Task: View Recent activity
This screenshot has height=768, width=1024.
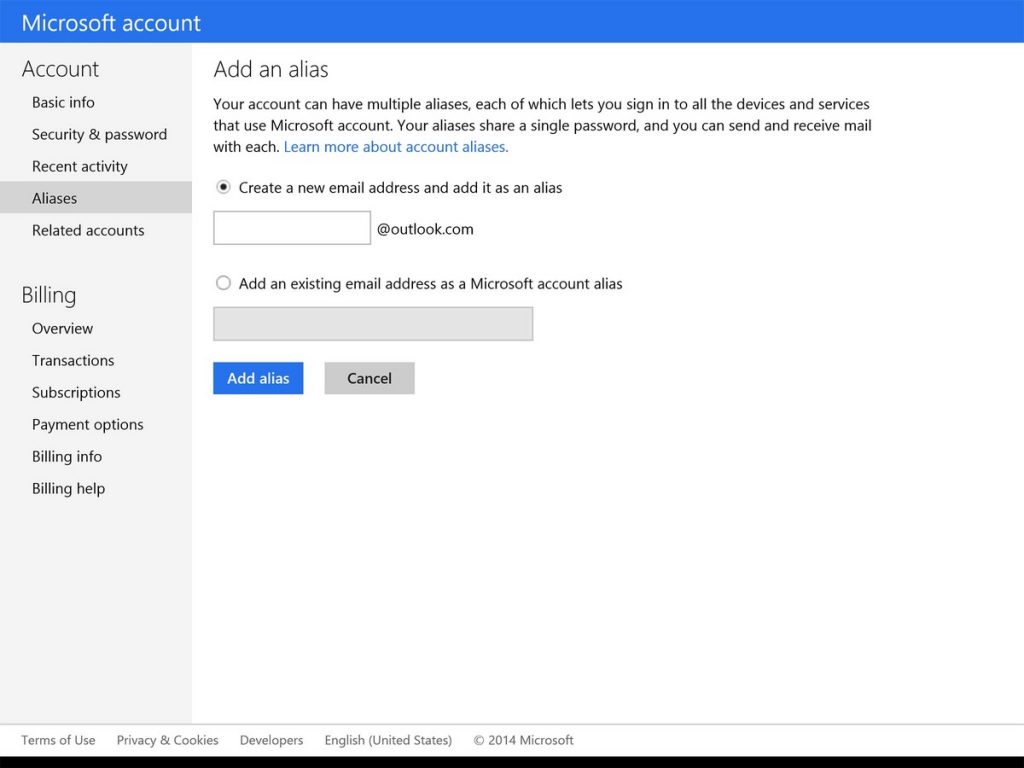Action: point(80,166)
